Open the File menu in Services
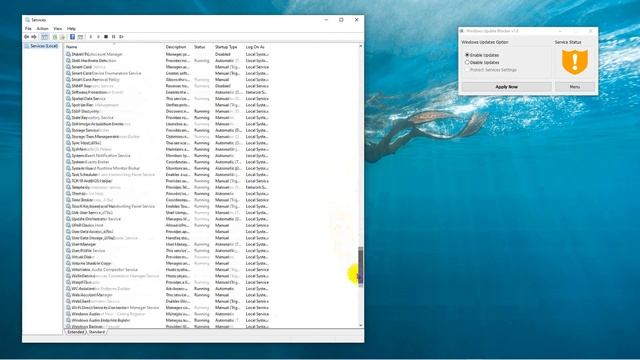This screenshot has width=640, height=360. coord(28,29)
